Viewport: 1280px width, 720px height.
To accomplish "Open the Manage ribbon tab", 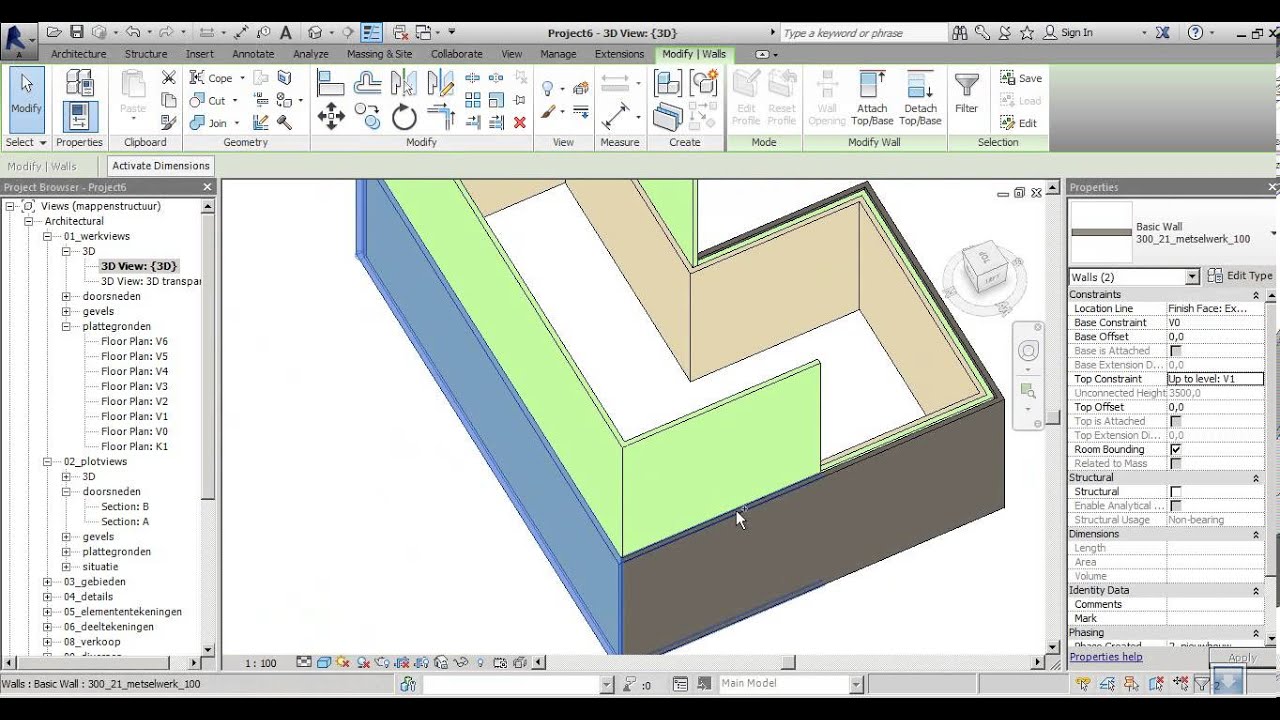I will pyautogui.click(x=558, y=54).
